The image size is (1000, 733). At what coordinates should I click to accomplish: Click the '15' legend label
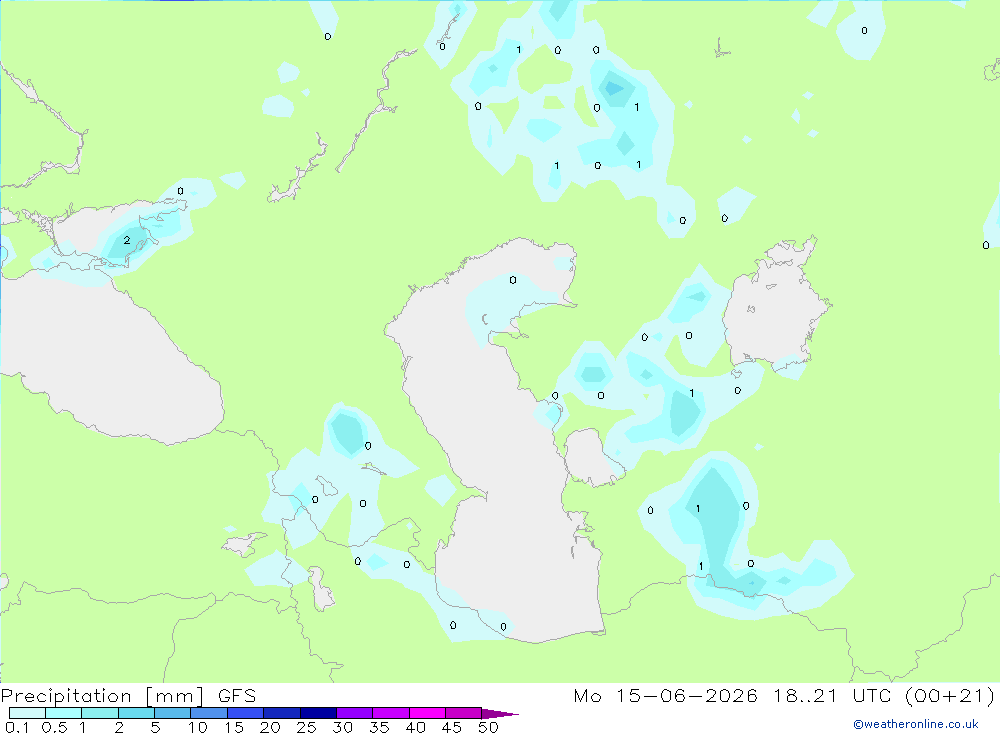point(234,727)
